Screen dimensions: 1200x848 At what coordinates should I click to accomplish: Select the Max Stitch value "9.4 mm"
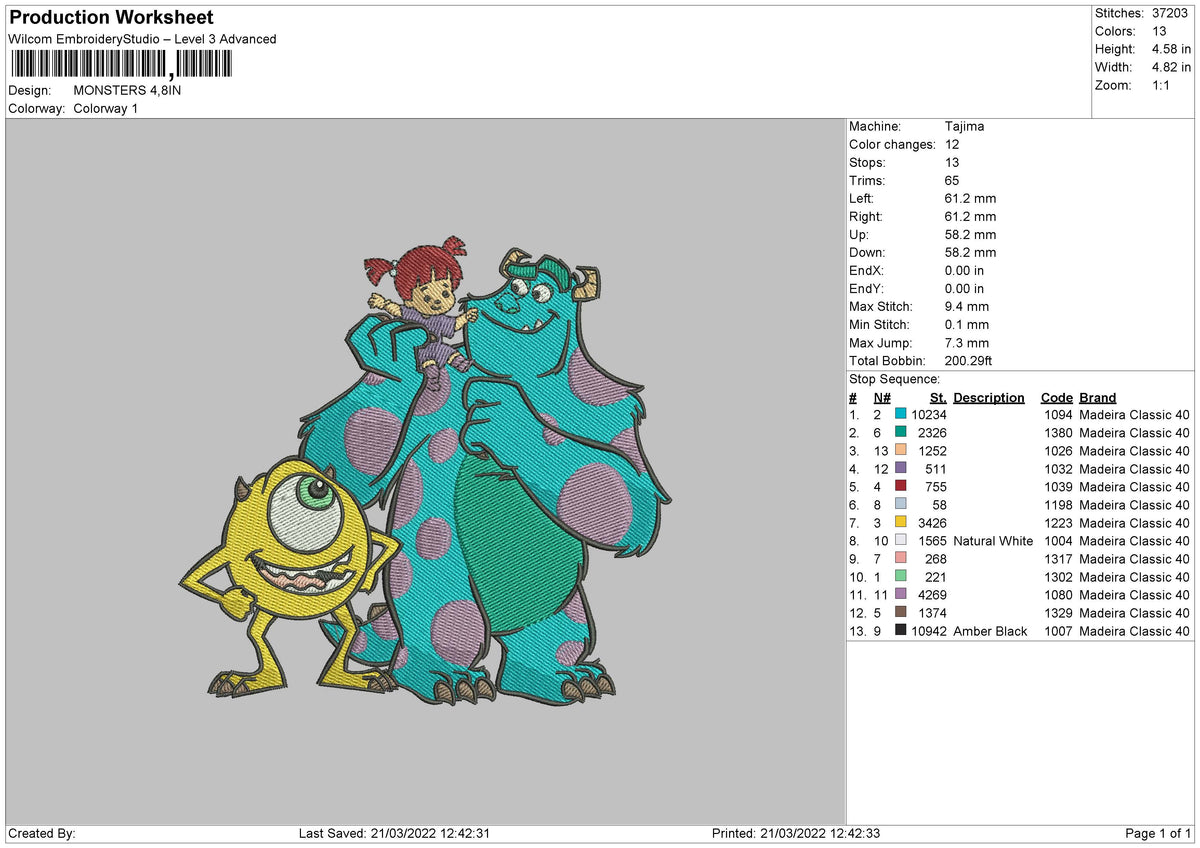pyautogui.click(x=967, y=306)
